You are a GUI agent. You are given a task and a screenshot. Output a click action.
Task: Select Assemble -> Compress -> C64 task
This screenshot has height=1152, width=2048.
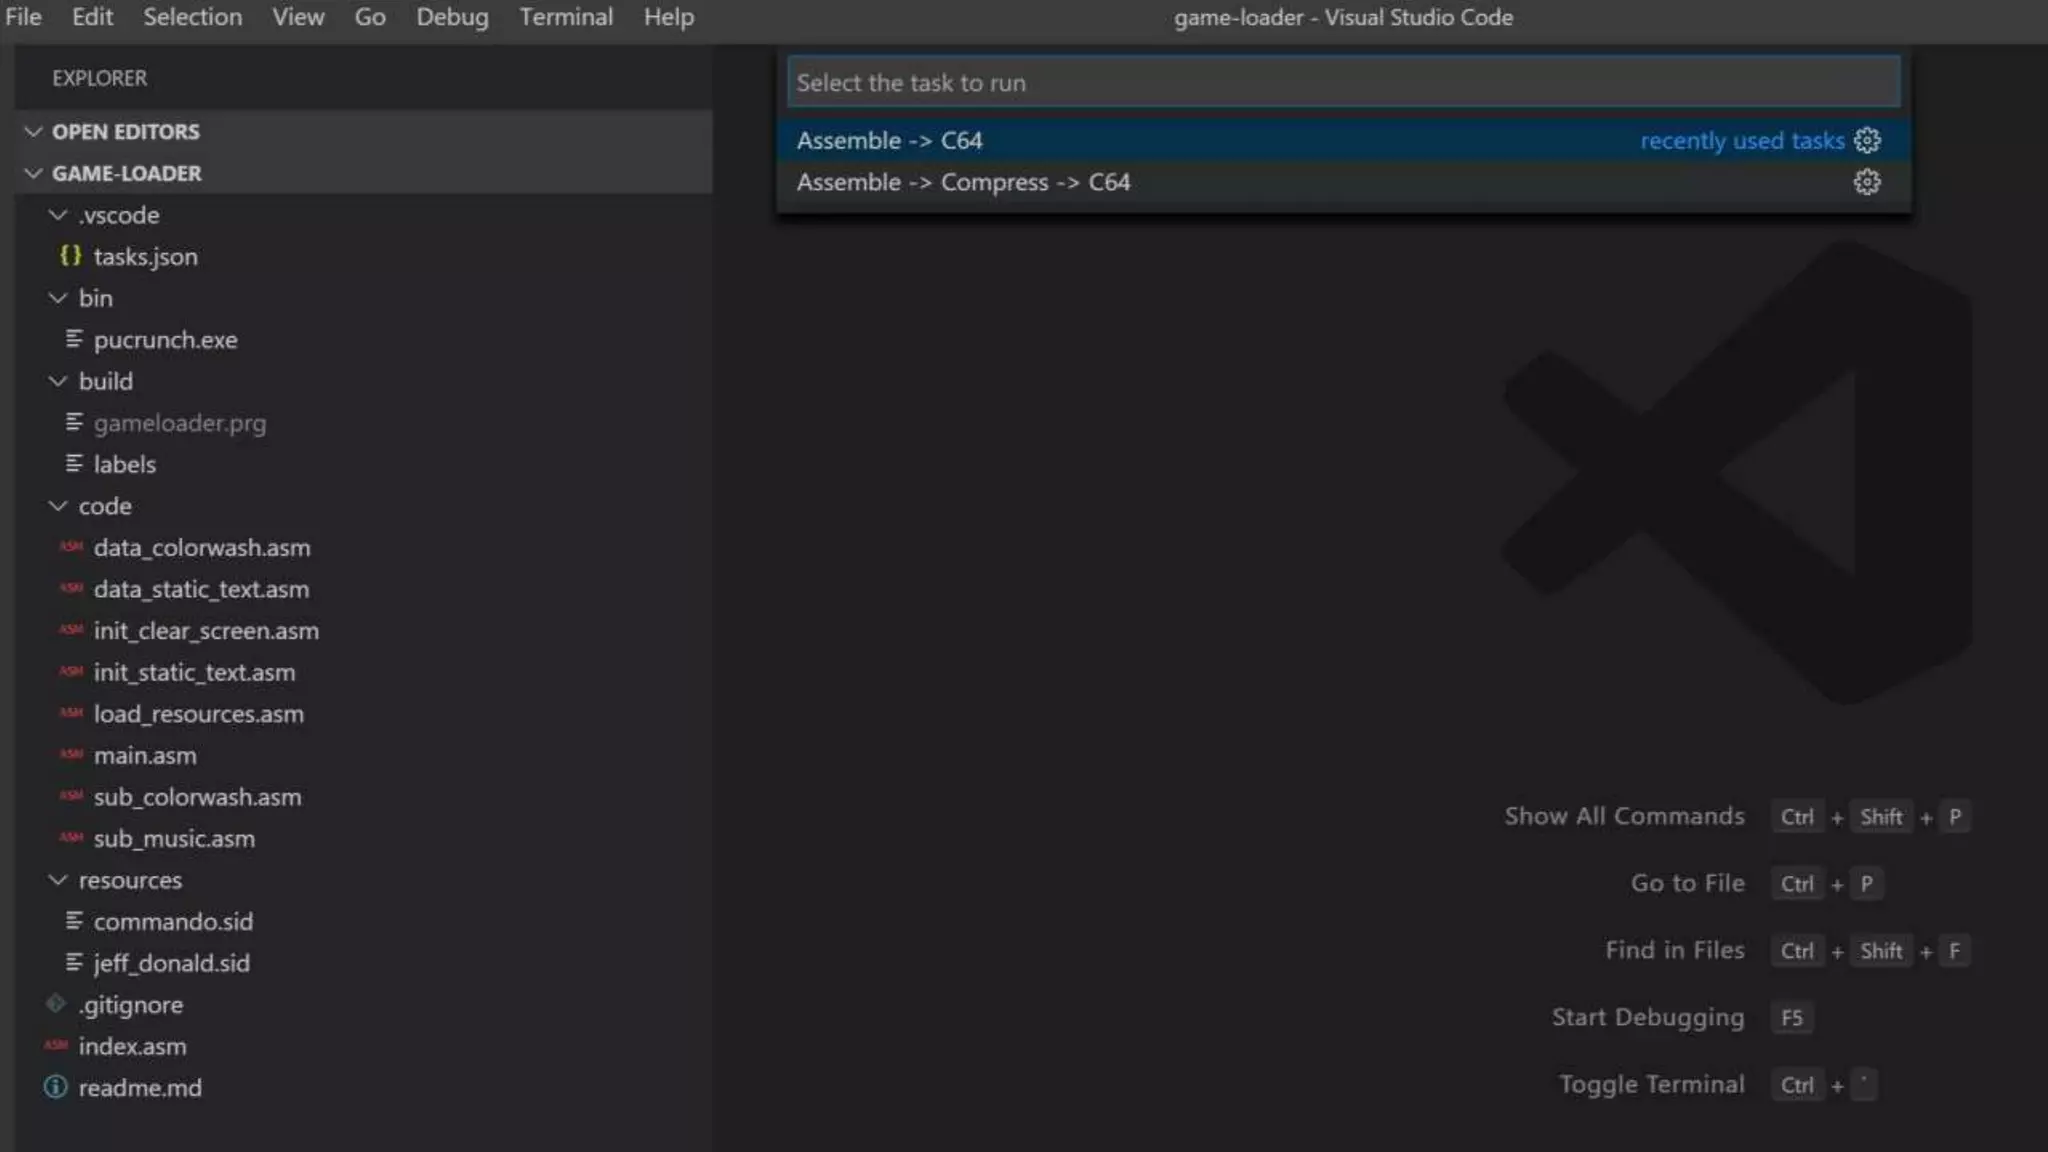pos(963,183)
